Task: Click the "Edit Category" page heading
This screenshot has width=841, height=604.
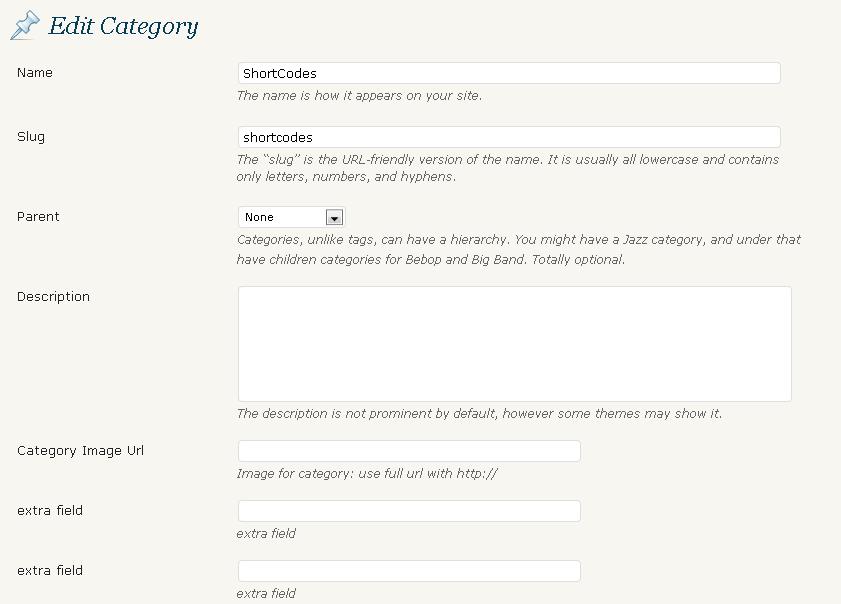Action: 123,26
